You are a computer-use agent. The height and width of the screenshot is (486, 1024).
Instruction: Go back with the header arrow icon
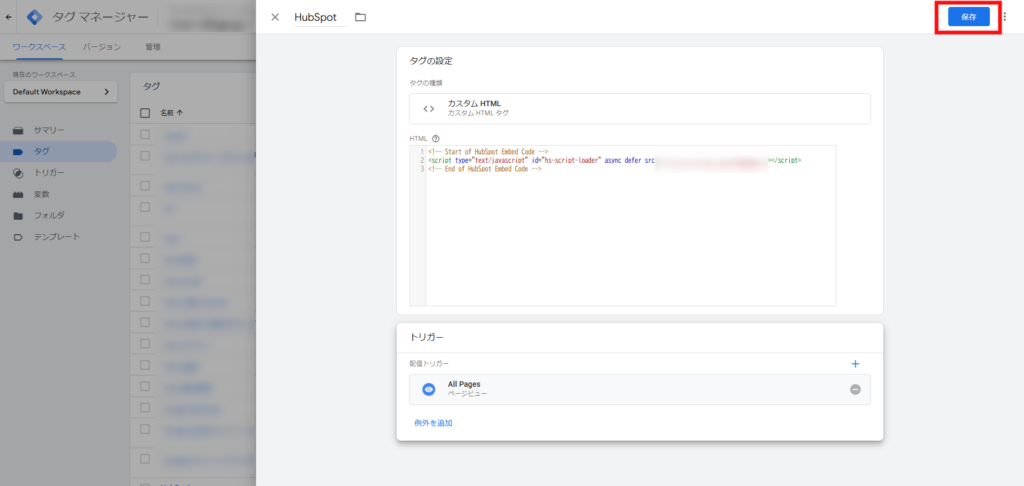pyautogui.click(x=8, y=17)
